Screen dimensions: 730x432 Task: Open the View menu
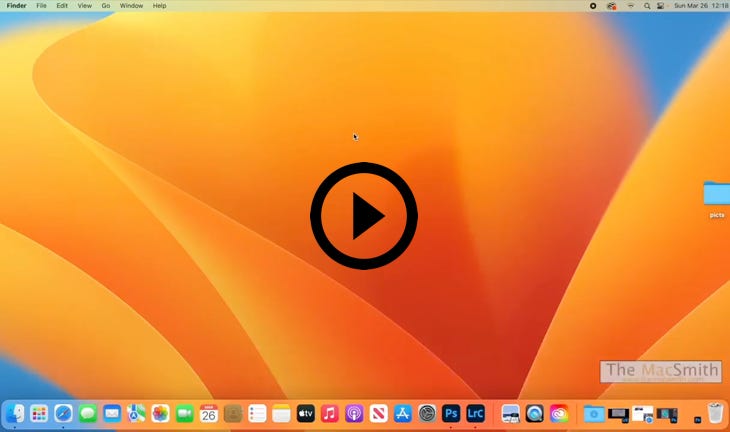[84, 6]
